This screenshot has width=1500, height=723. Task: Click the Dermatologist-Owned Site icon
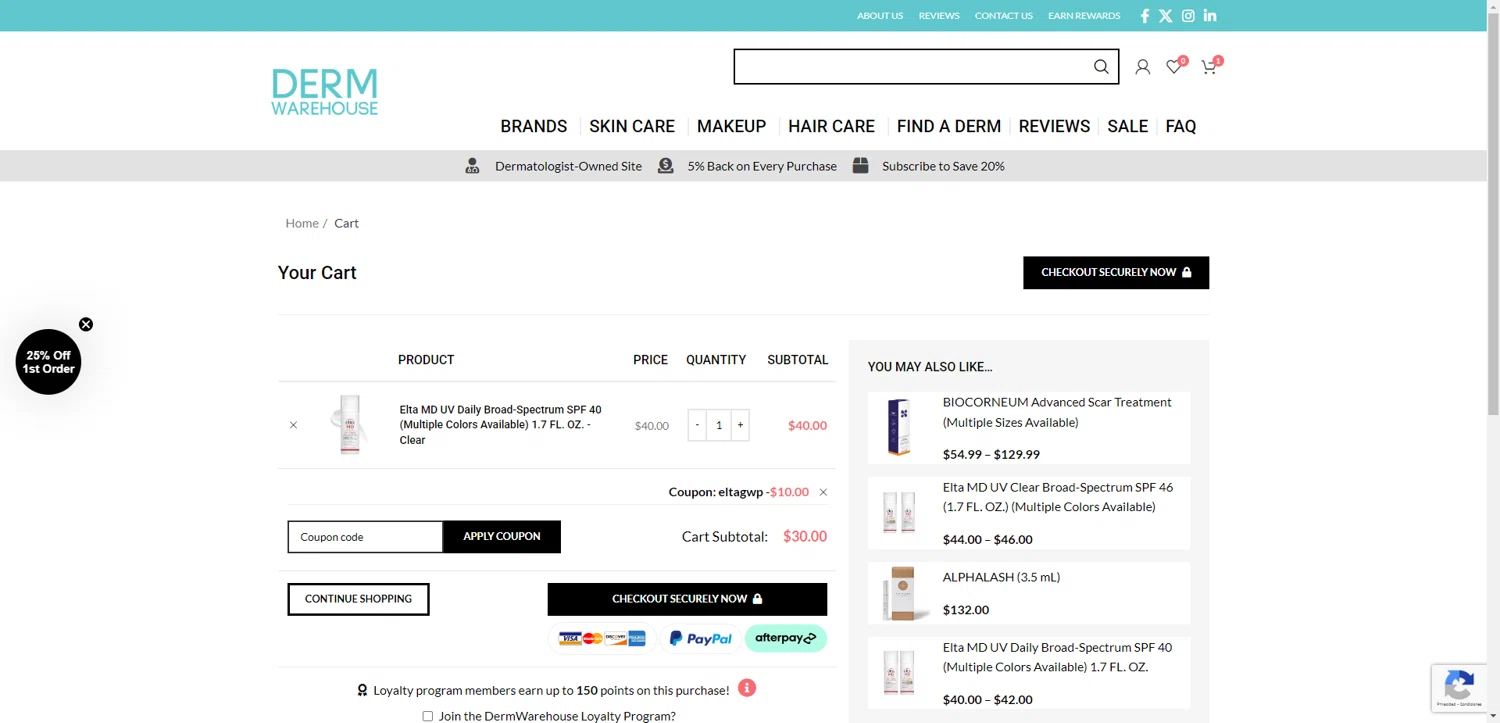(x=472, y=166)
